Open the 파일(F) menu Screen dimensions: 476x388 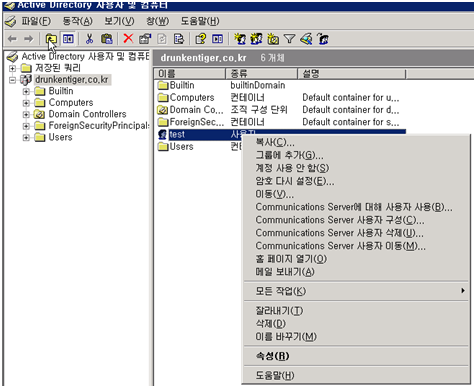(x=36, y=21)
